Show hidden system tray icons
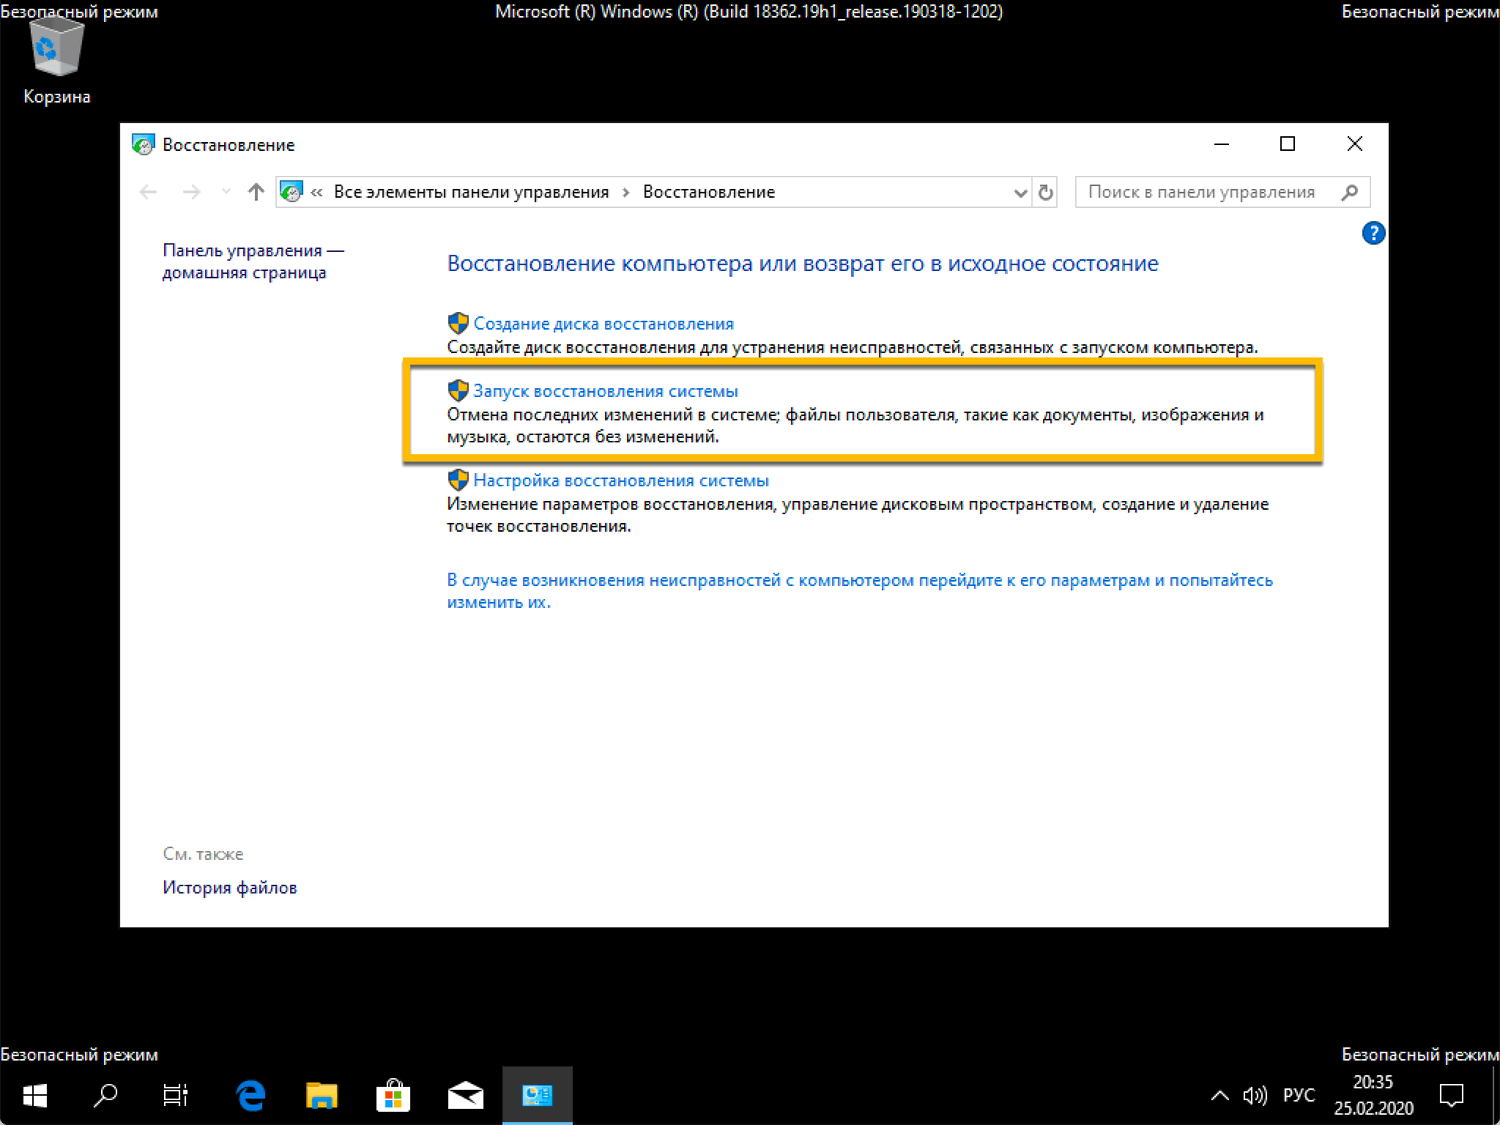The width and height of the screenshot is (1500, 1125). pos(1220,1096)
